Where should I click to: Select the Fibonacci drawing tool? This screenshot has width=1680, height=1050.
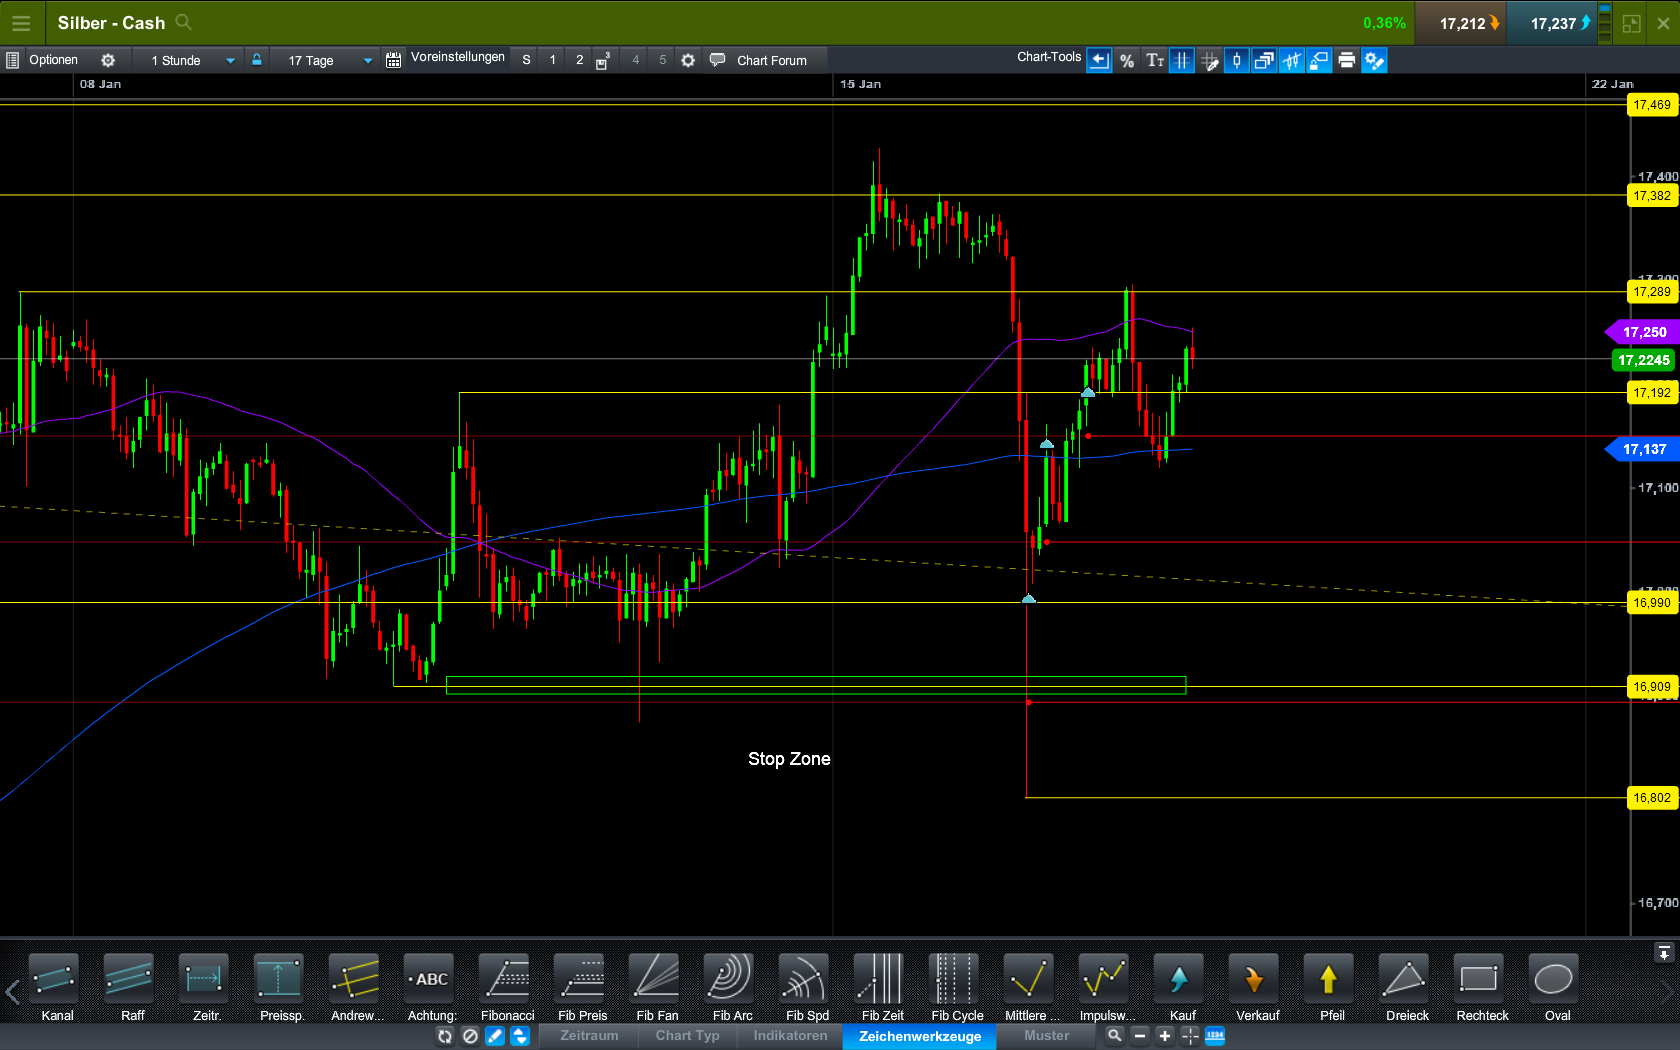[x=507, y=985]
